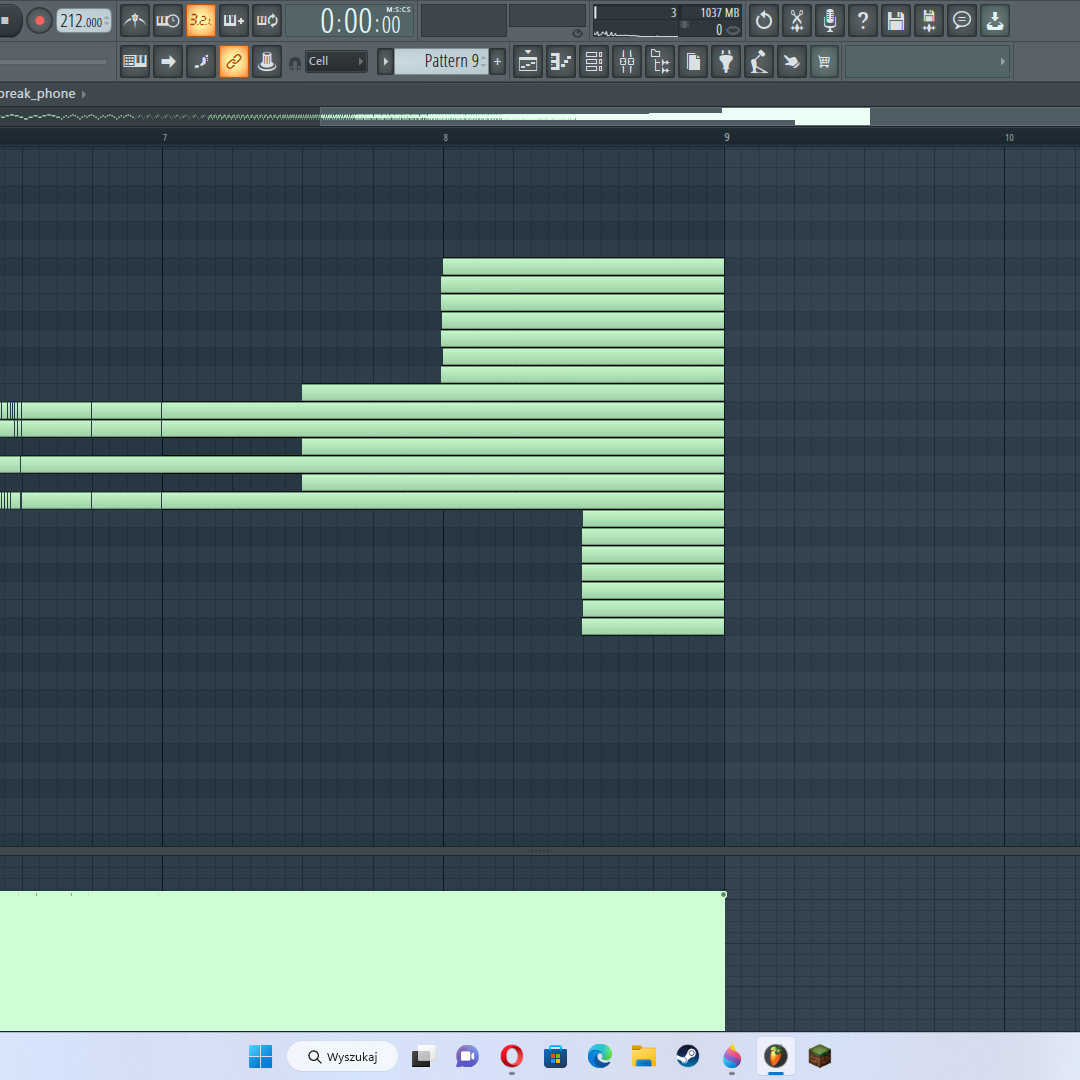Image resolution: width=1080 pixels, height=1080 pixels.
Task: Add a new pattern with plus button
Action: coord(498,62)
